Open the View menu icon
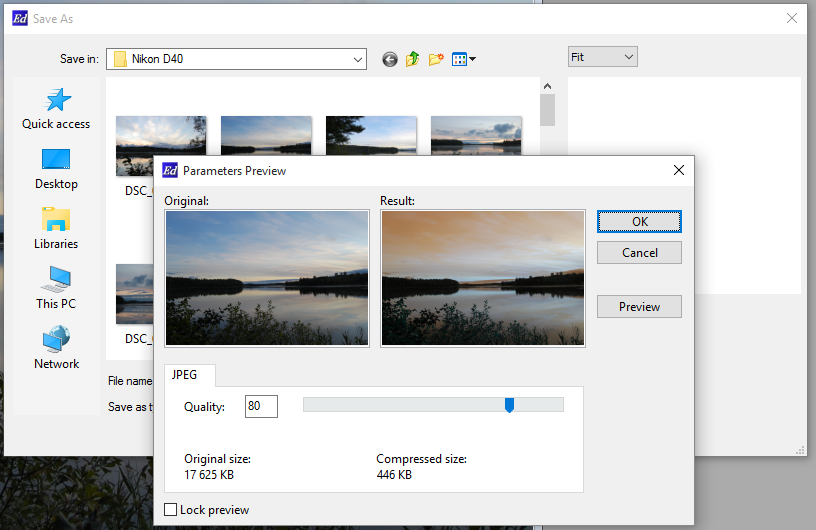Screen dimensions: 816x530 [463, 59]
